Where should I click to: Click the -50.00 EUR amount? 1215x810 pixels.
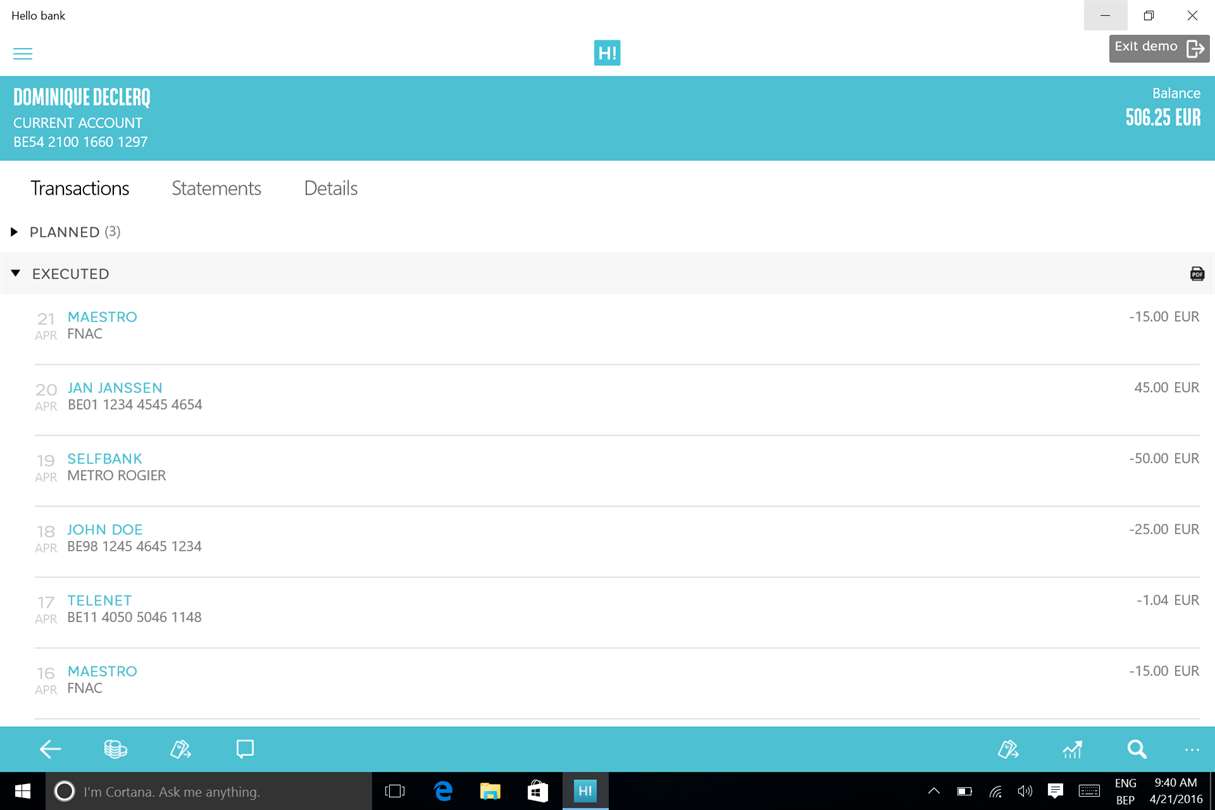[1164, 459]
